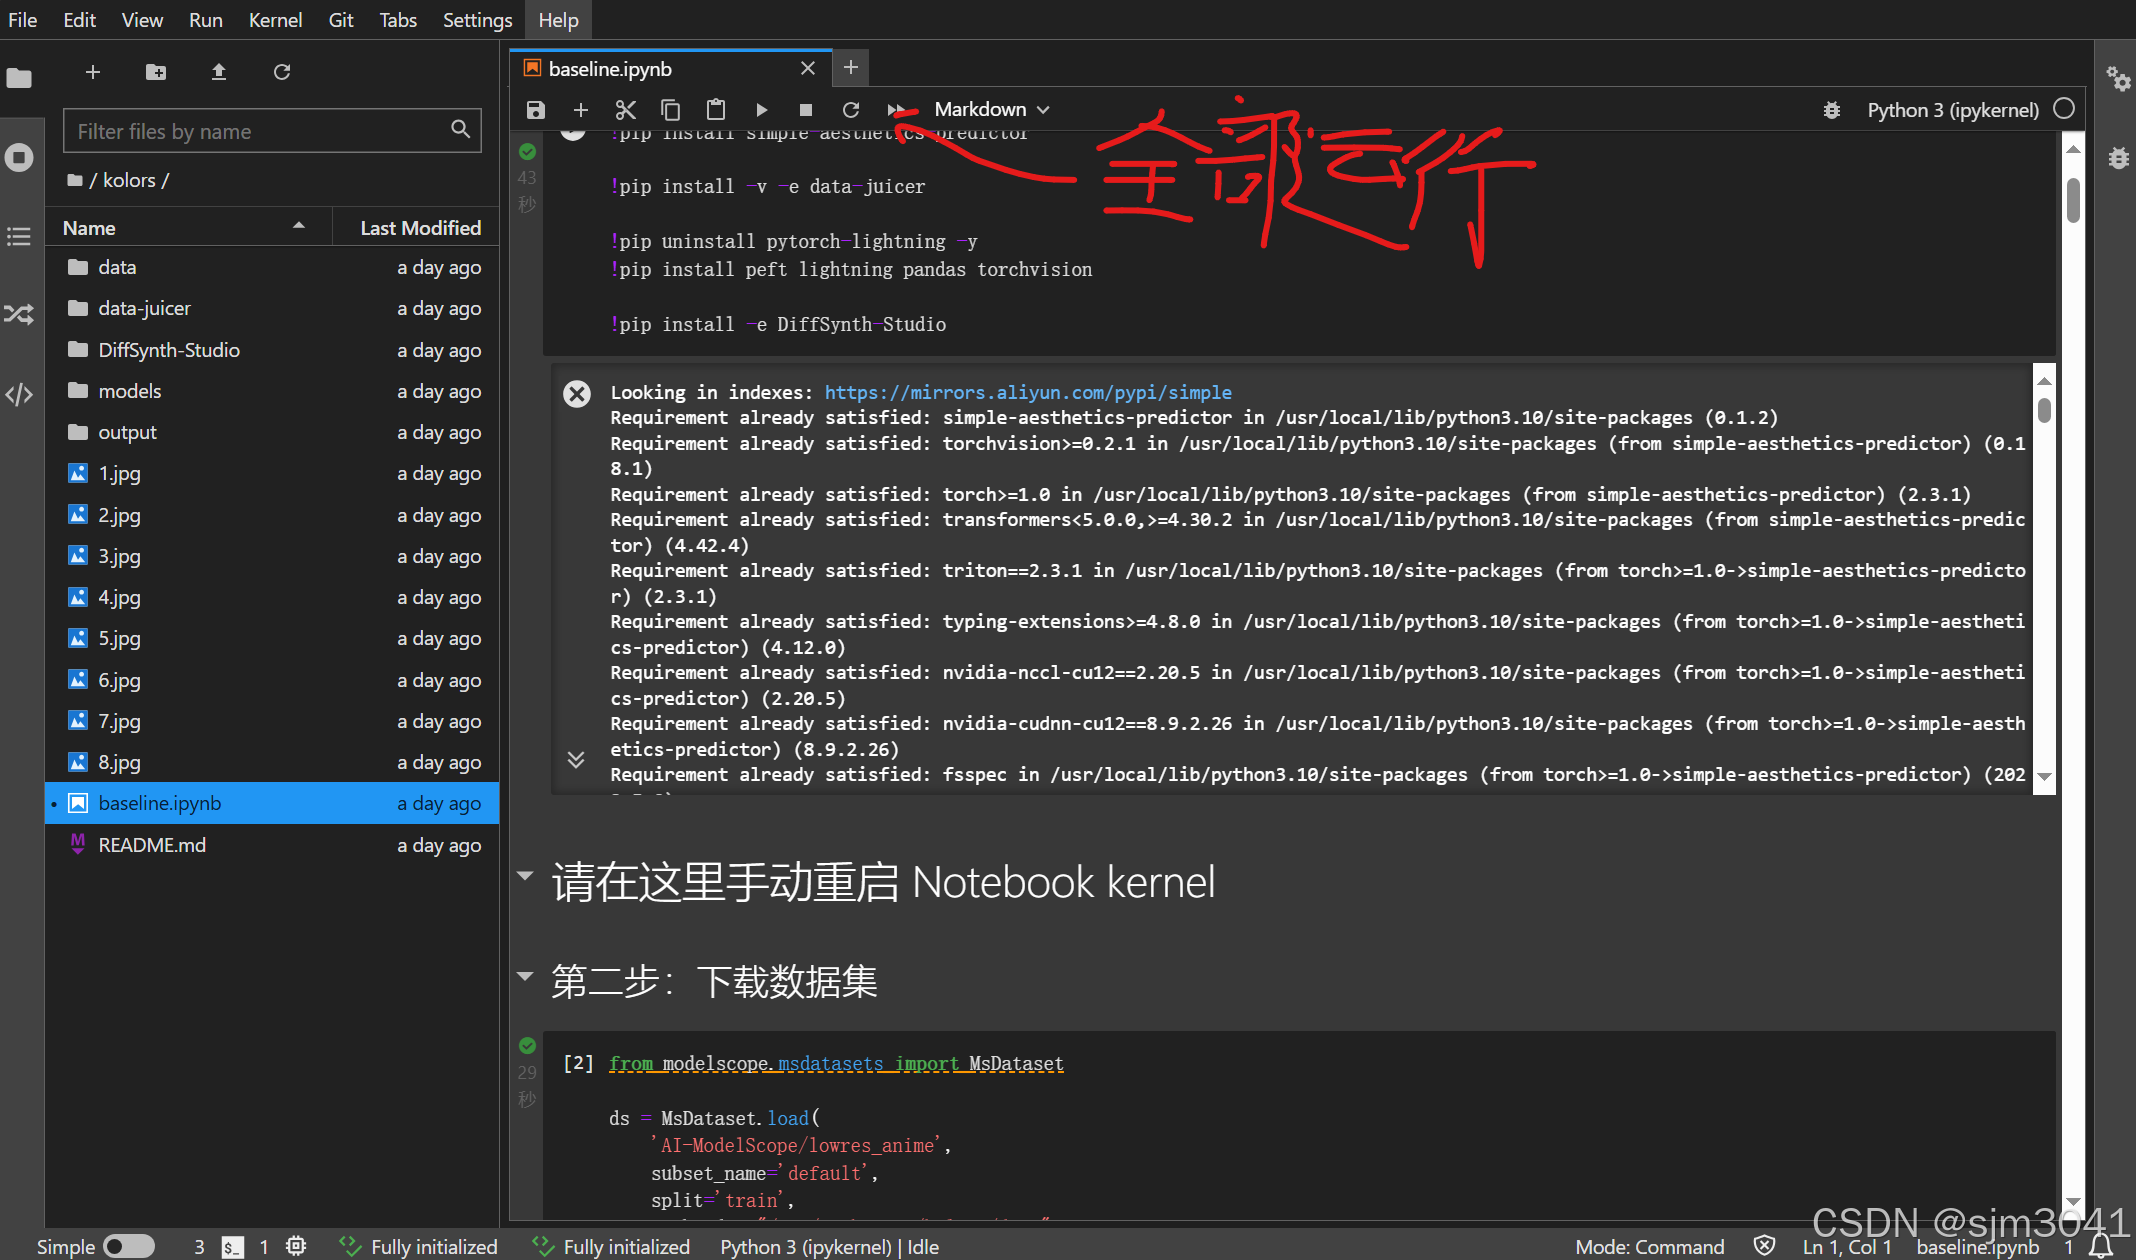
Task: Add a new tab with plus button
Action: click(850, 67)
